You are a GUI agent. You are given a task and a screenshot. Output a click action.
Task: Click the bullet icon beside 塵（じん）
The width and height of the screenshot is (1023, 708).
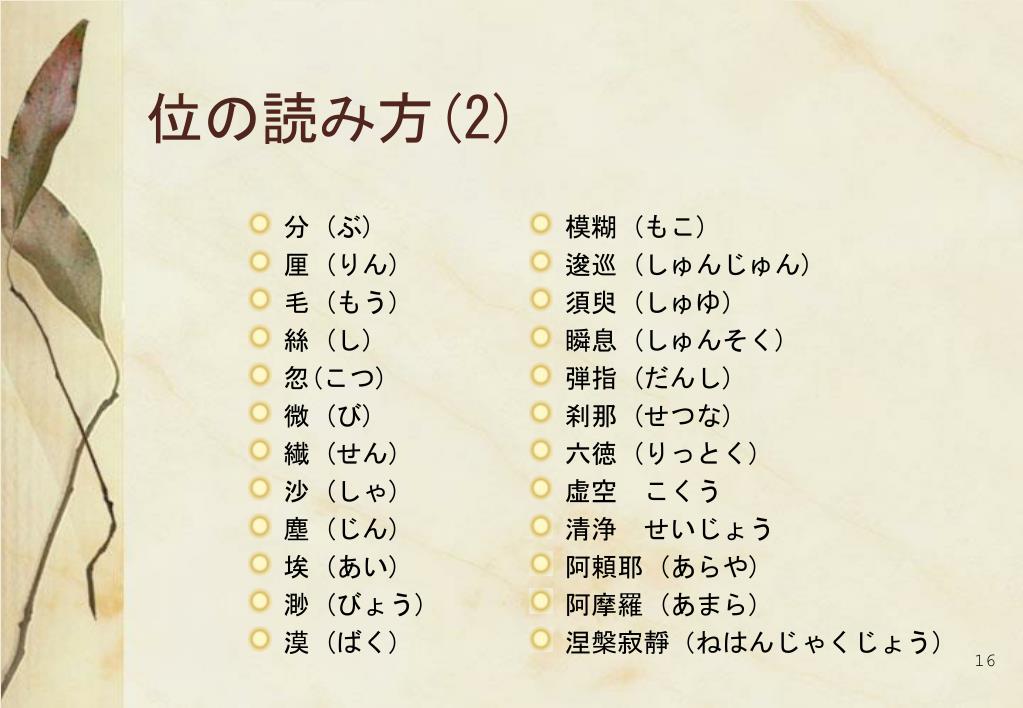pyautogui.click(x=260, y=527)
